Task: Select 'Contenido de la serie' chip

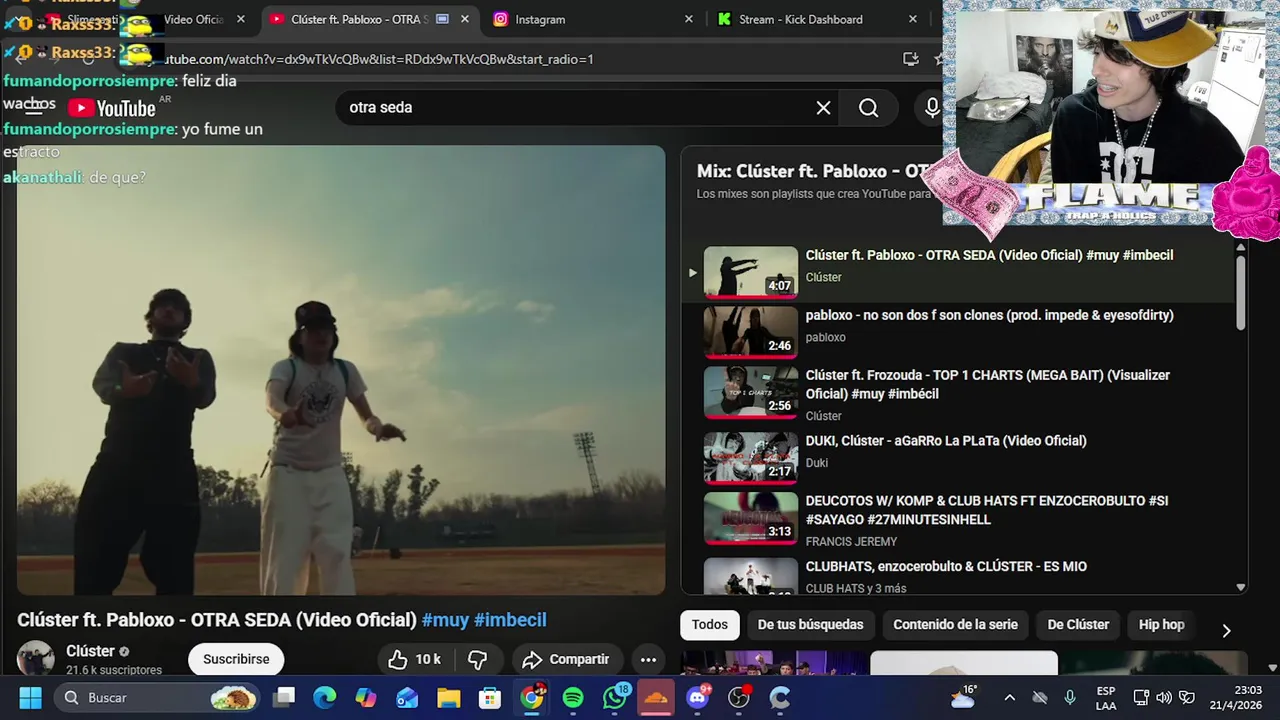Action: (x=955, y=625)
